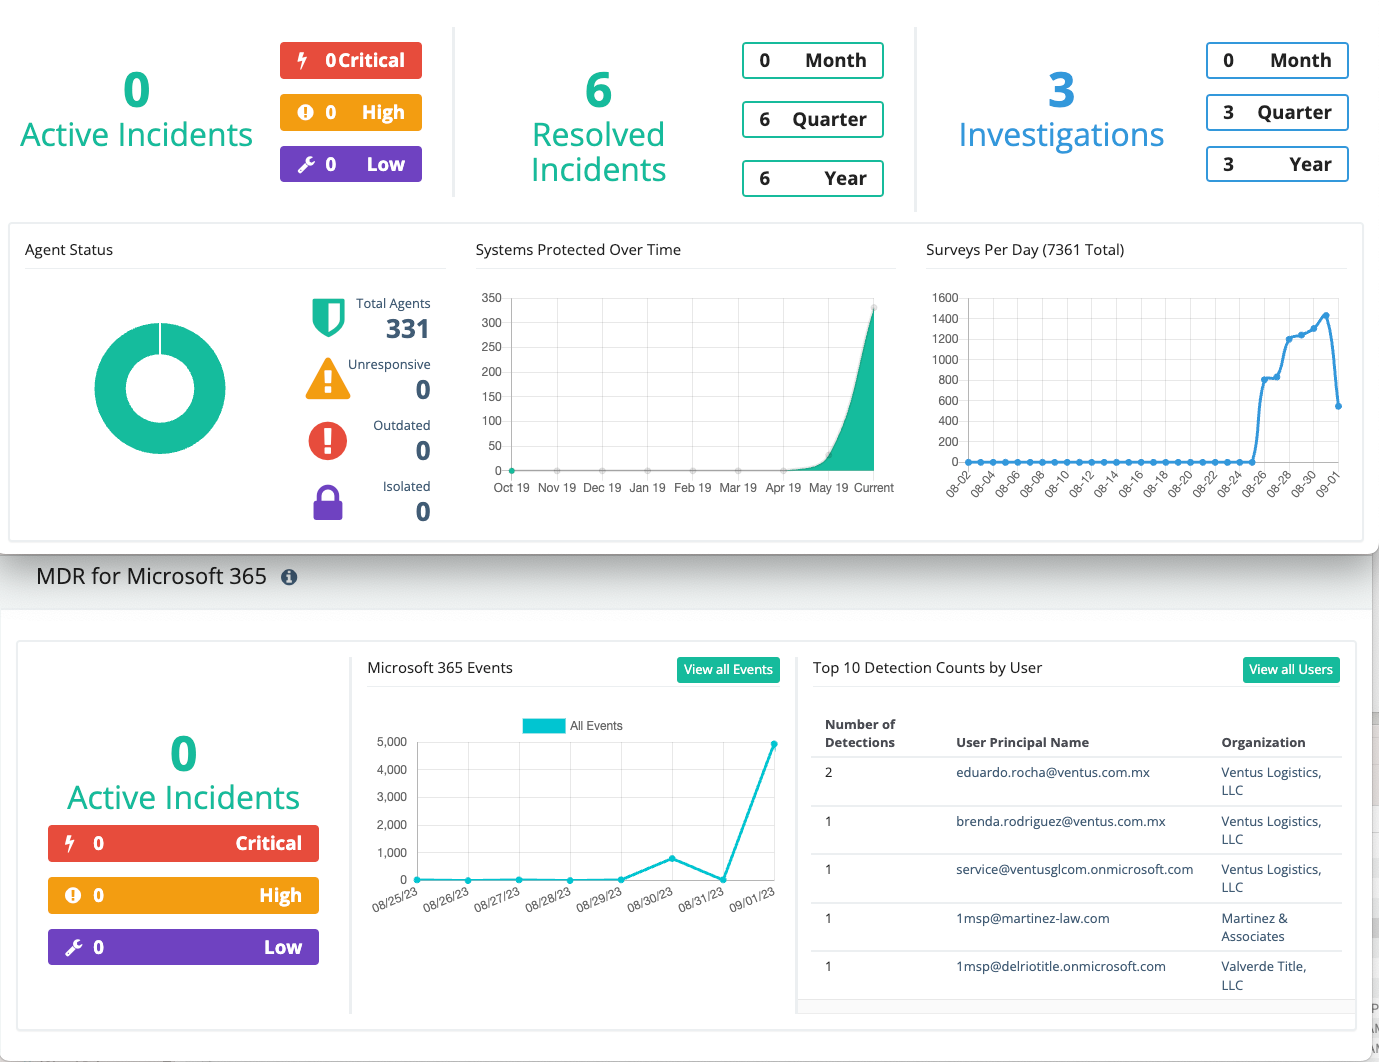Click Valverde Title, LLC organization

pyautogui.click(x=1263, y=975)
